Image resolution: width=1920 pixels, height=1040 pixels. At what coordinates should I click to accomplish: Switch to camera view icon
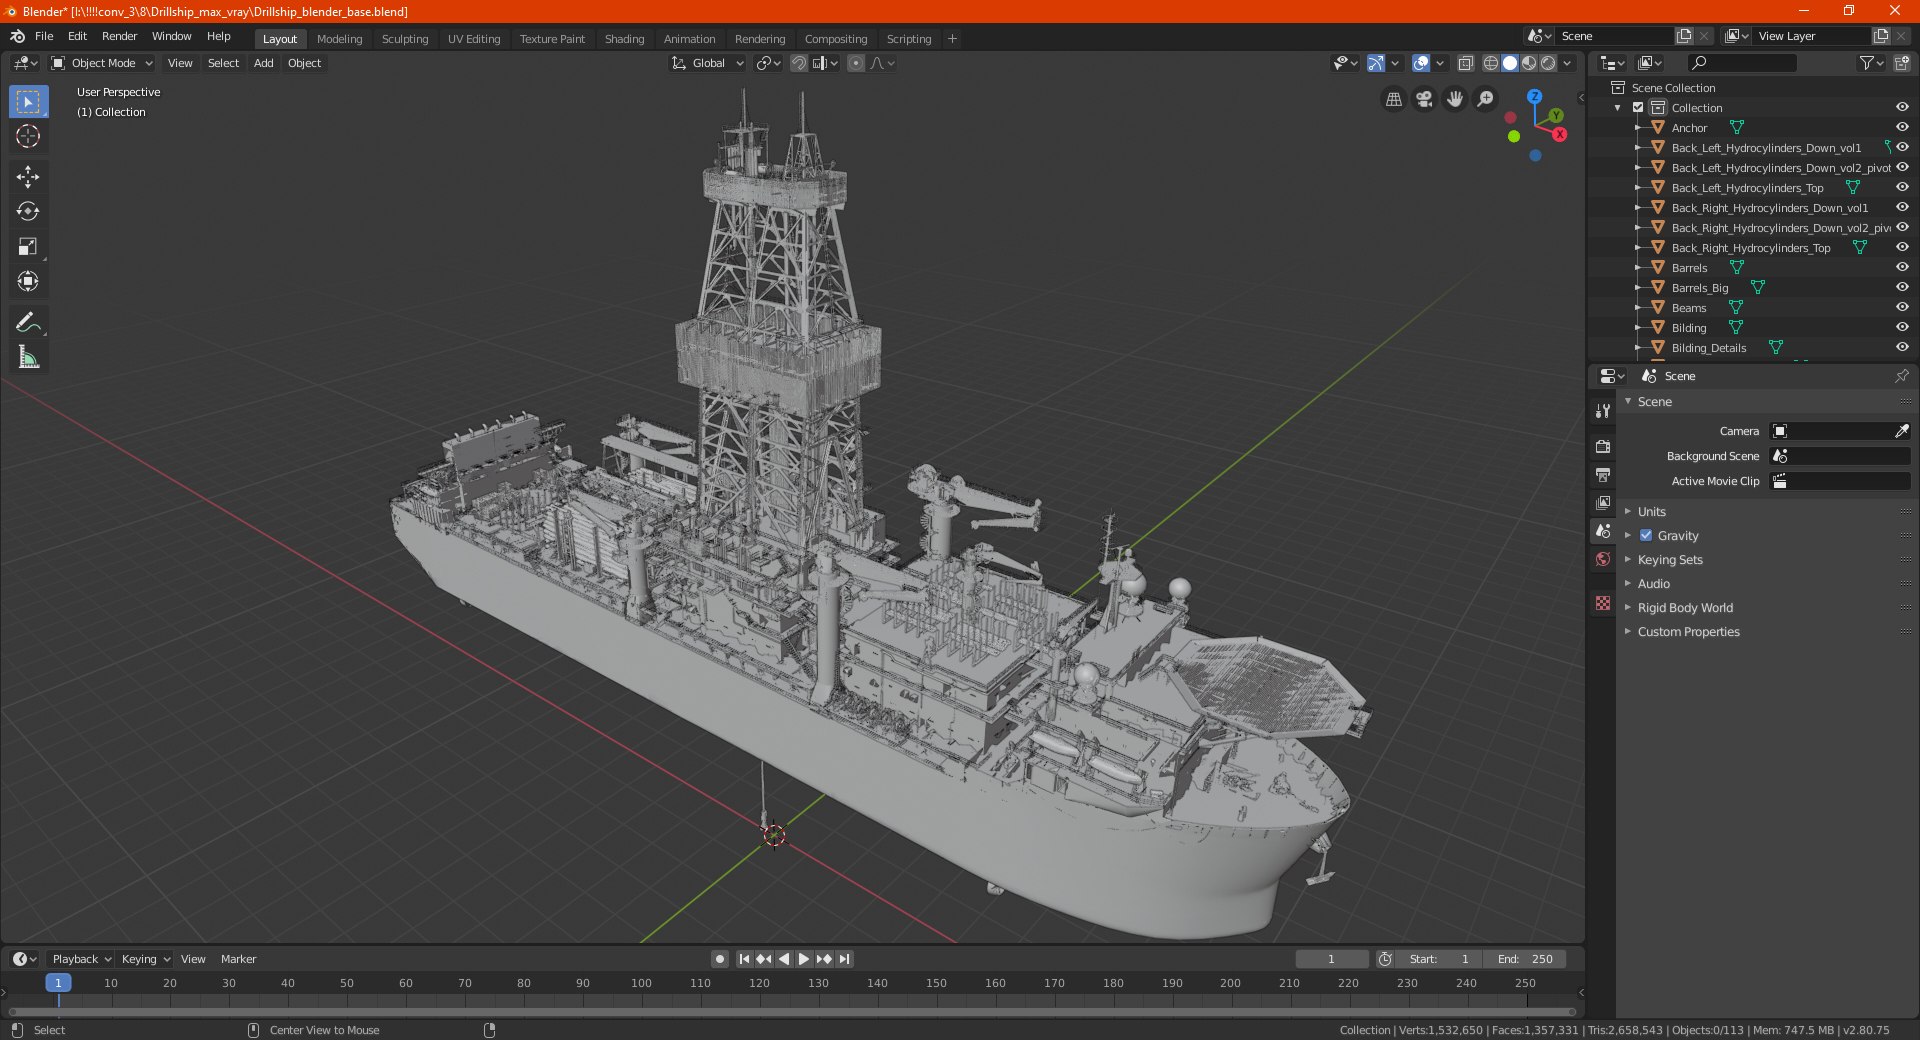point(1424,99)
